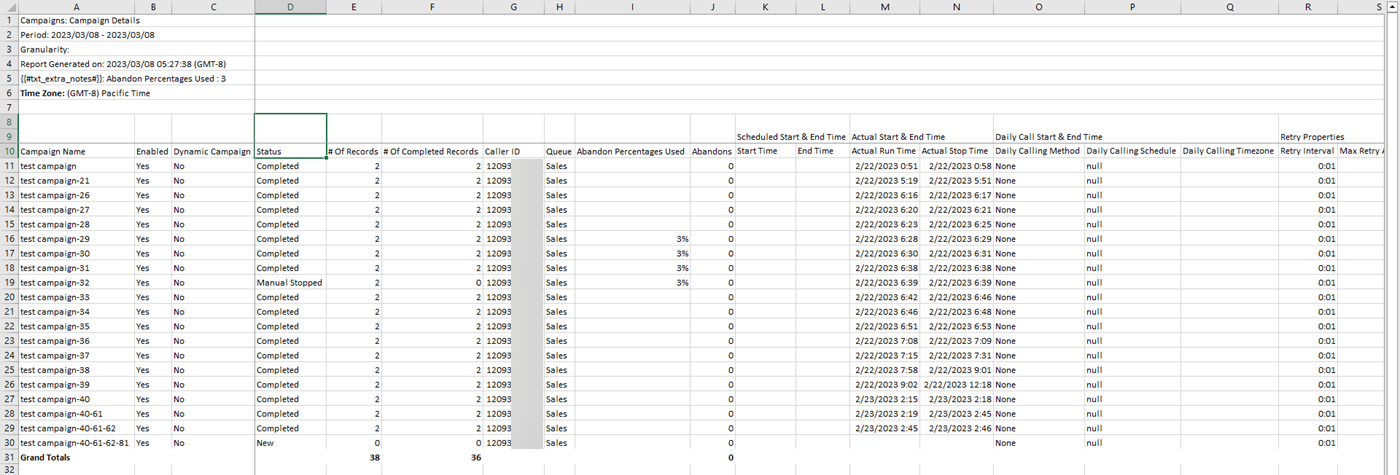The width and height of the screenshot is (1400, 475).
Task: Click the '2/23/2023 2:46' stop time cell
Action: tap(956, 428)
